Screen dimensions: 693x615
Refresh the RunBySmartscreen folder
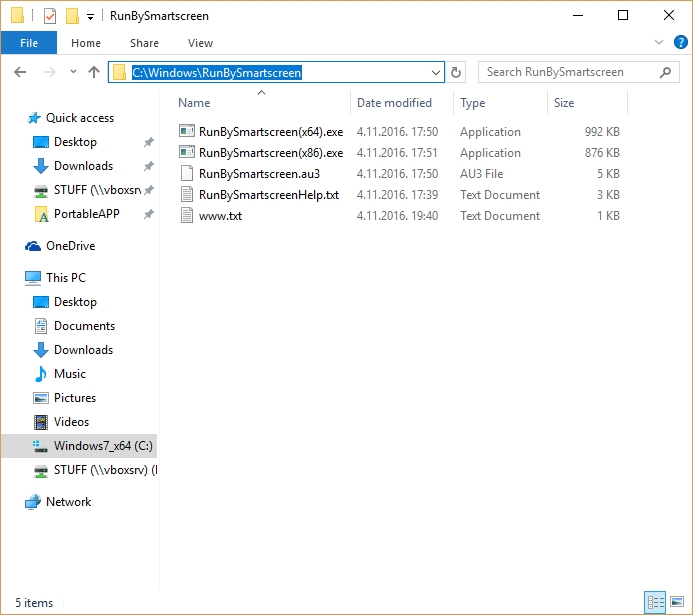pyautogui.click(x=456, y=72)
